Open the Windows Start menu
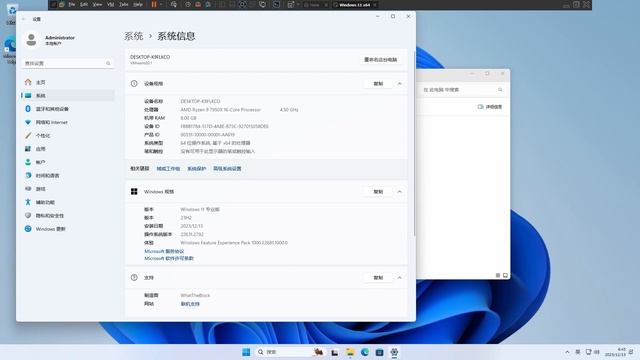Image resolution: width=640 pixels, height=360 pixels. (x=246, y=352)
